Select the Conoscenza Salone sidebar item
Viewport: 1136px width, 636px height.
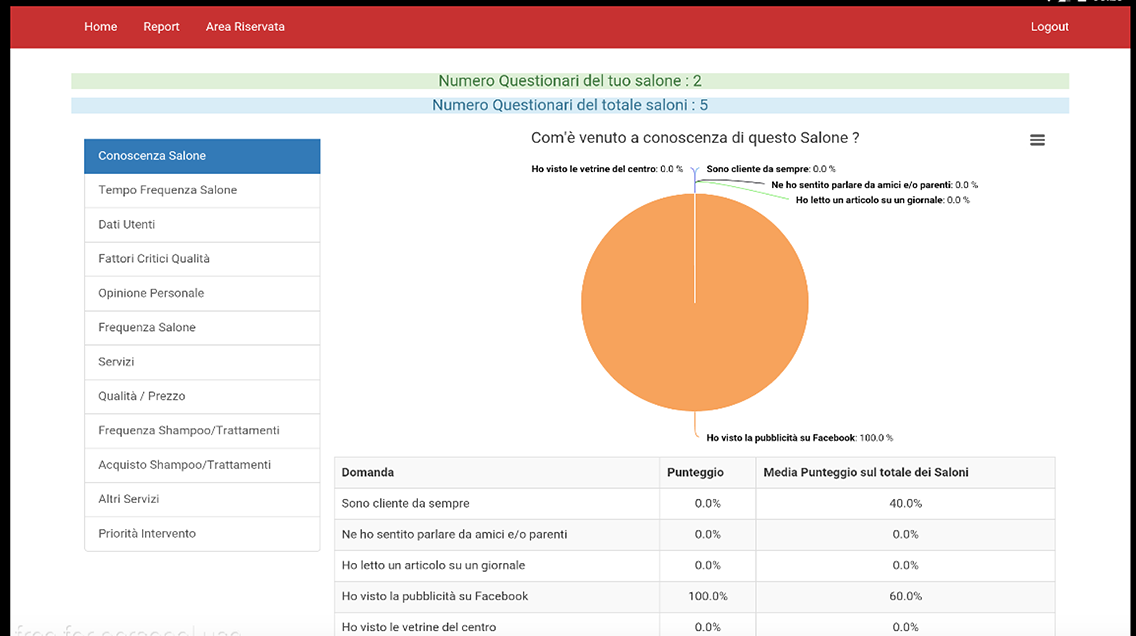pyautogui.click(x=202, y=156)
